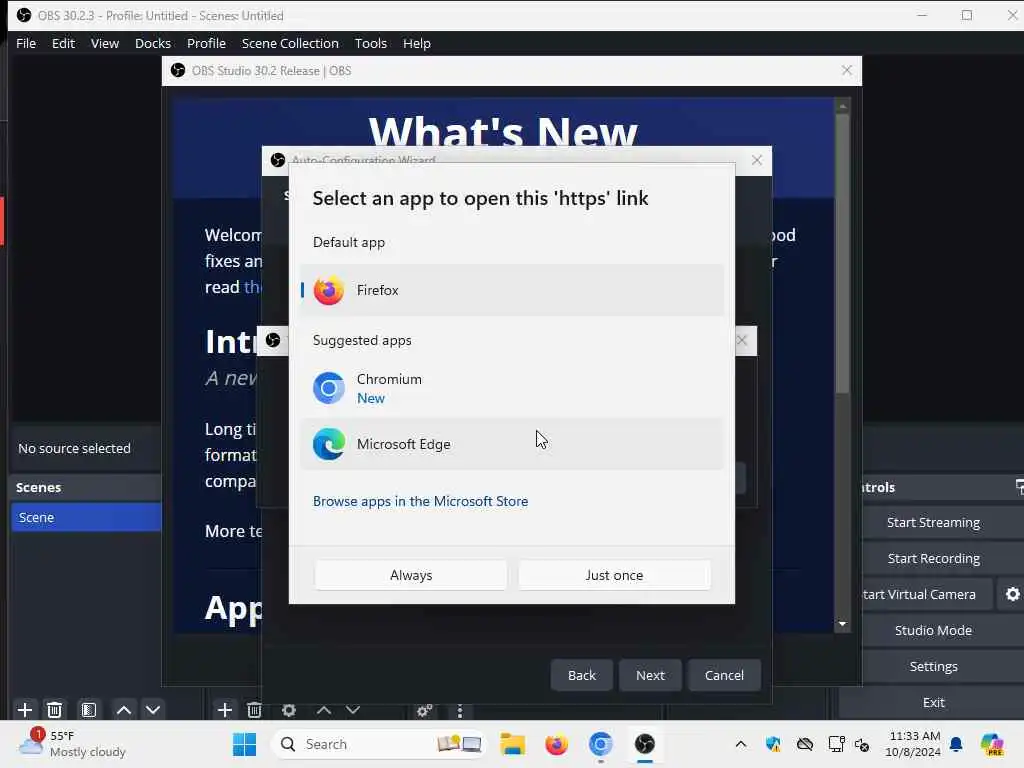The width and height of the screenshot is (1024, 768).
Task: Open Windows Start menu
Action: 245,744
